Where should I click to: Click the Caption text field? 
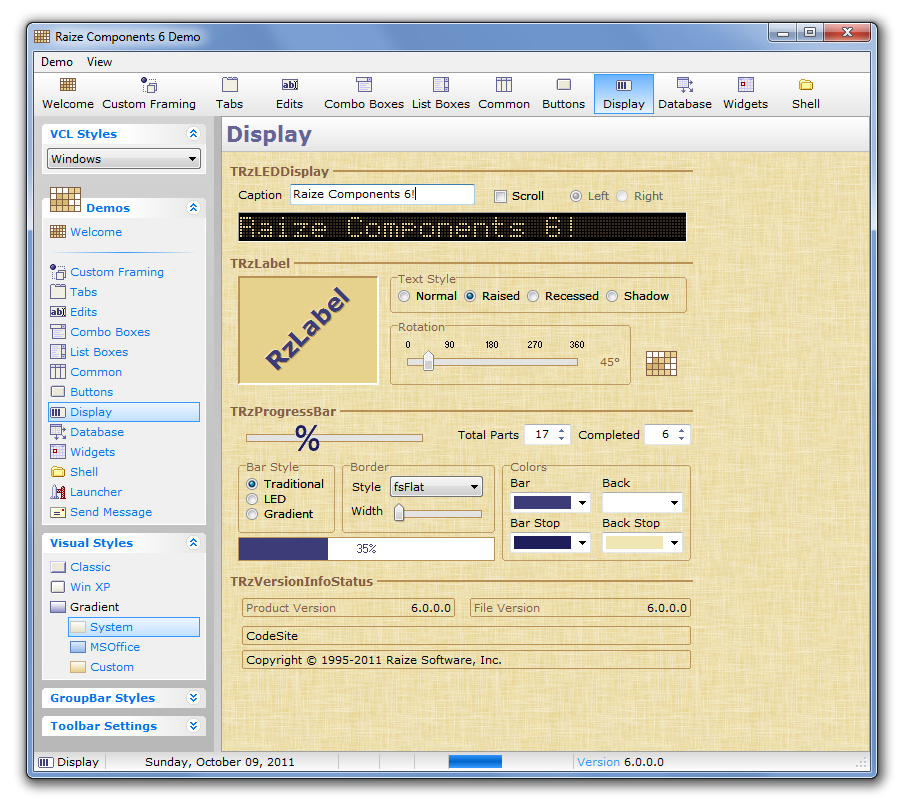[x=382, y=195]
